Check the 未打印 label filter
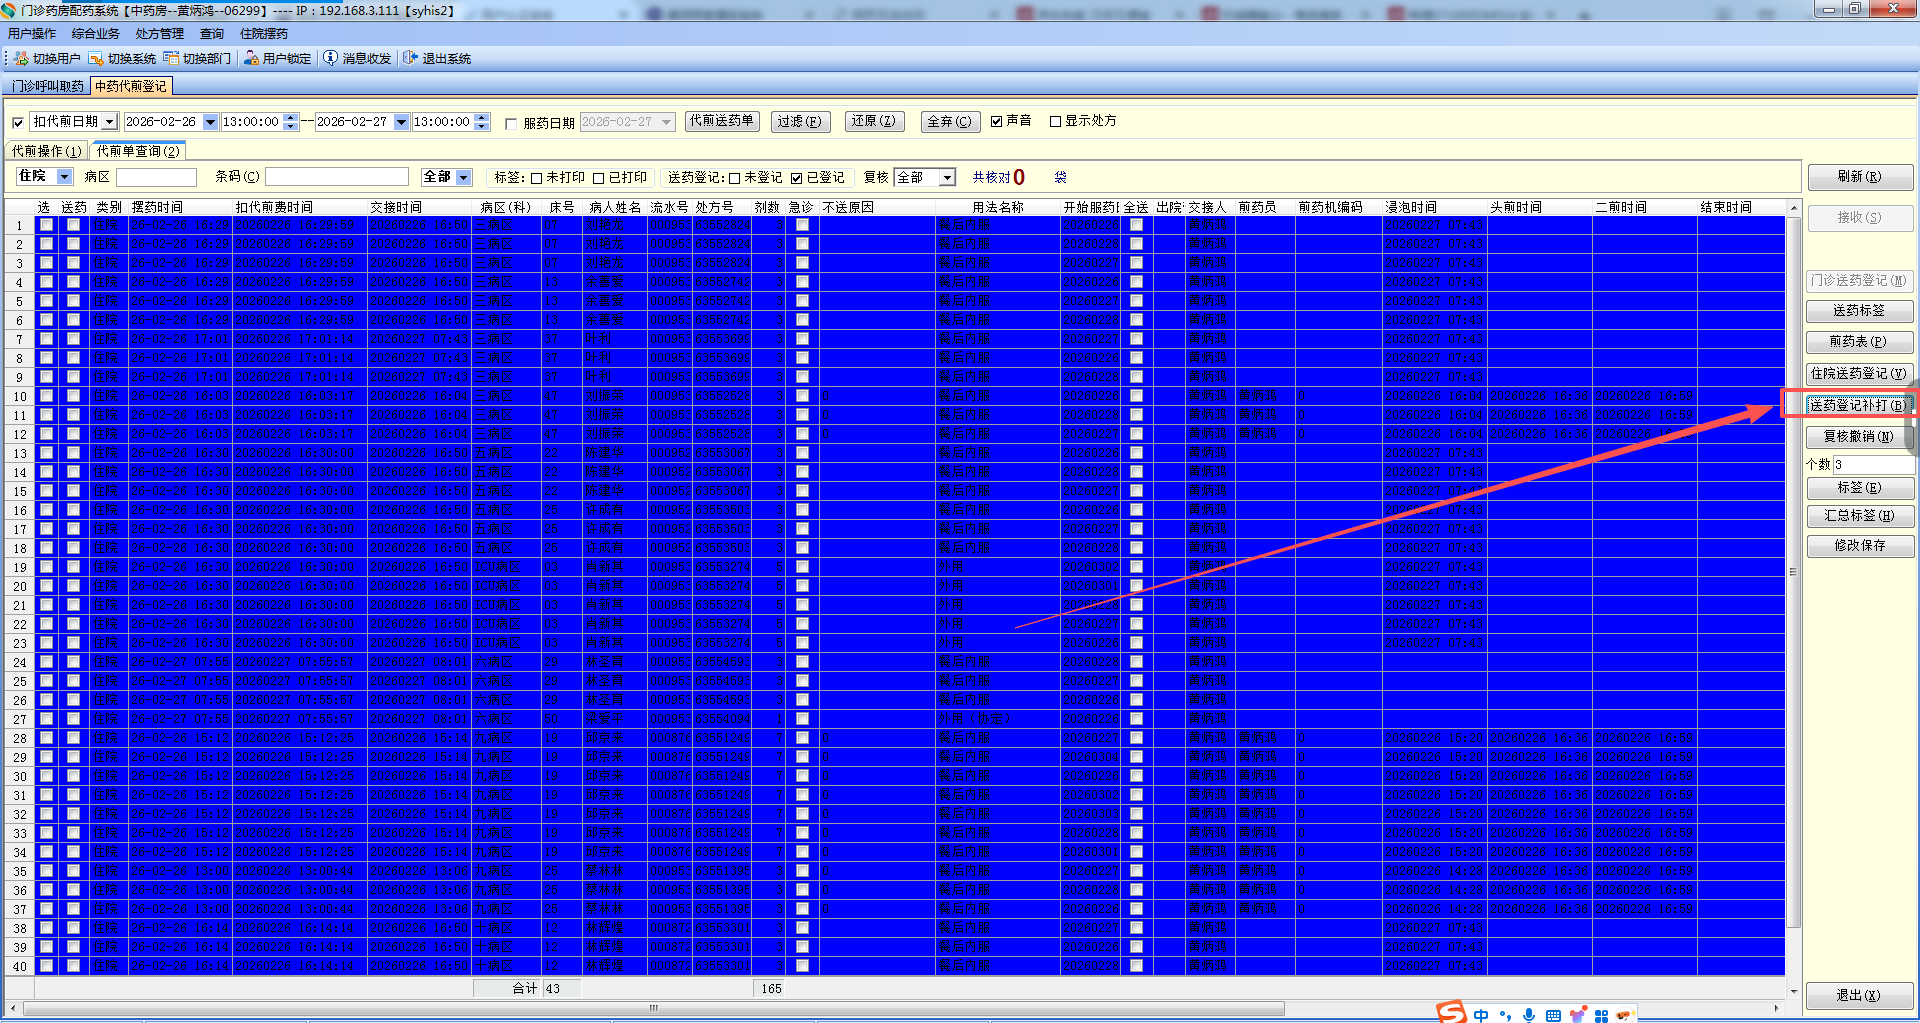This screenshot has width=1920, height=1023. pos(537,178)
